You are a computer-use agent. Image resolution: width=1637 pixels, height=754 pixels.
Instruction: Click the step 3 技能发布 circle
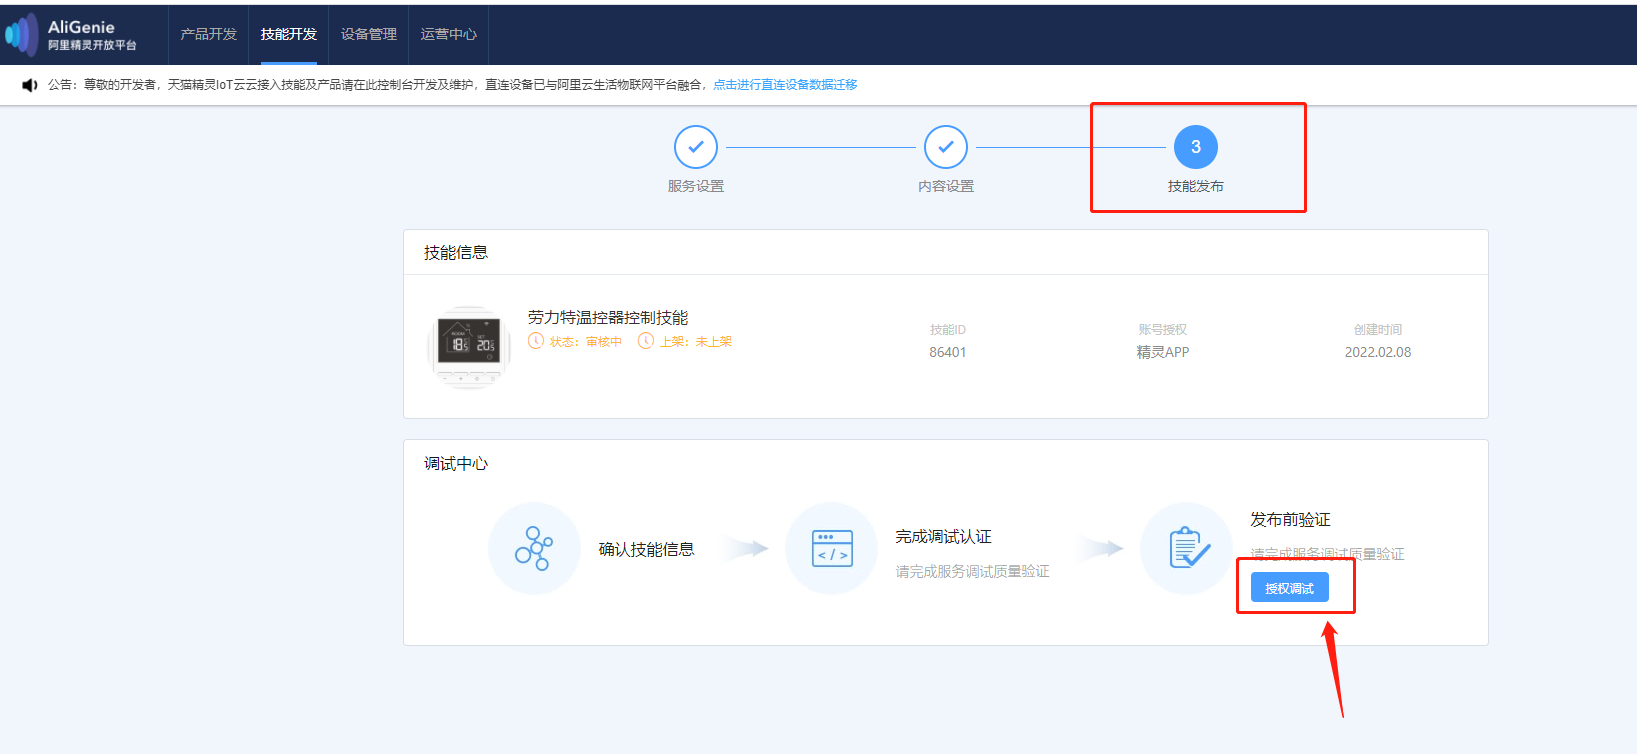pos(1196,147)
